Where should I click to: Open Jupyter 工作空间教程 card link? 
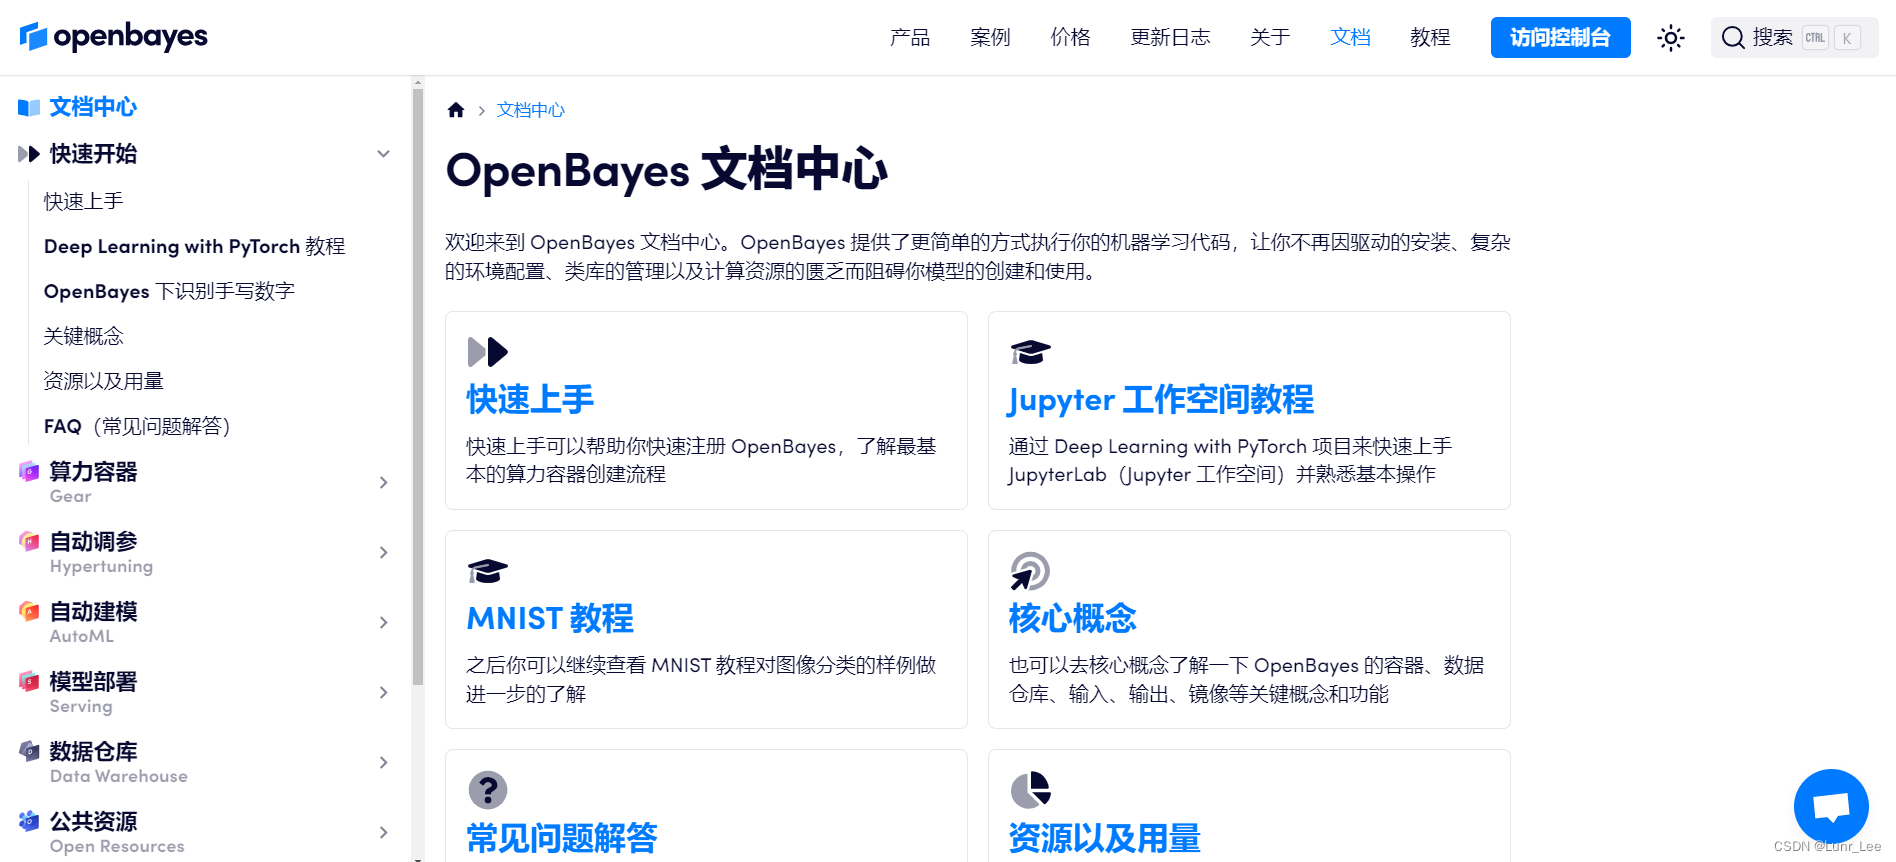1161,400
